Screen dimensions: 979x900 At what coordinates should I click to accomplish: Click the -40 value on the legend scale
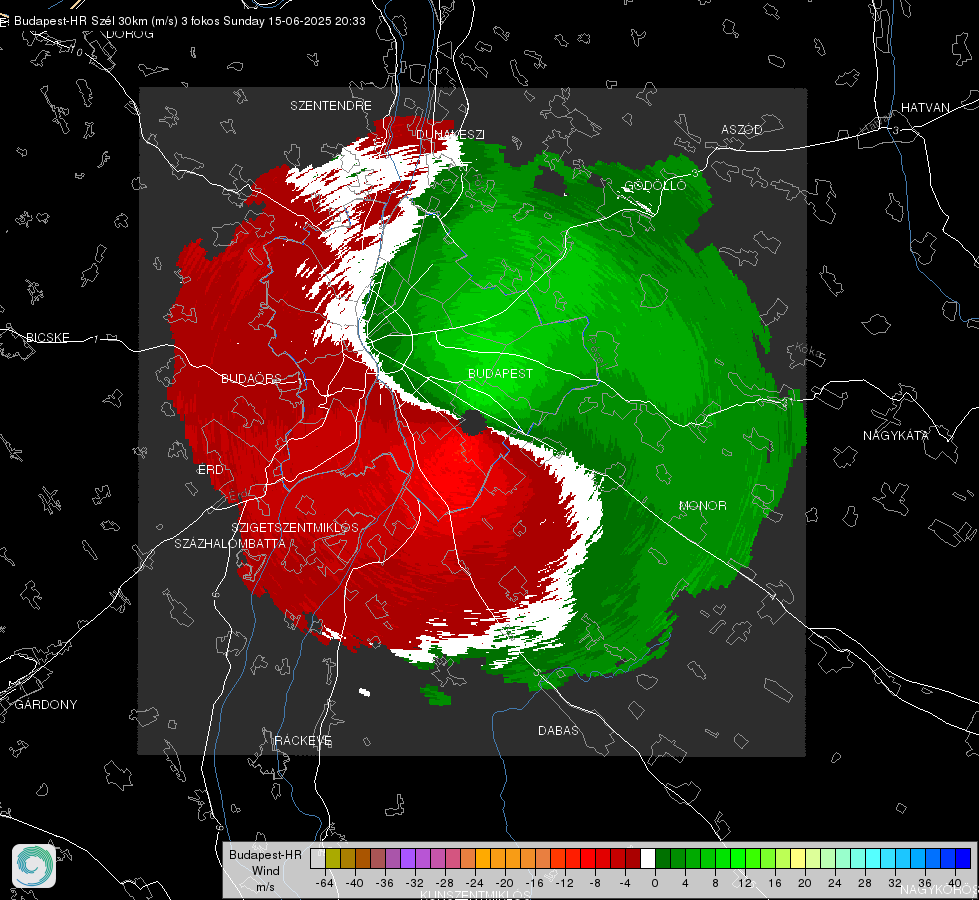coord(355,883)
